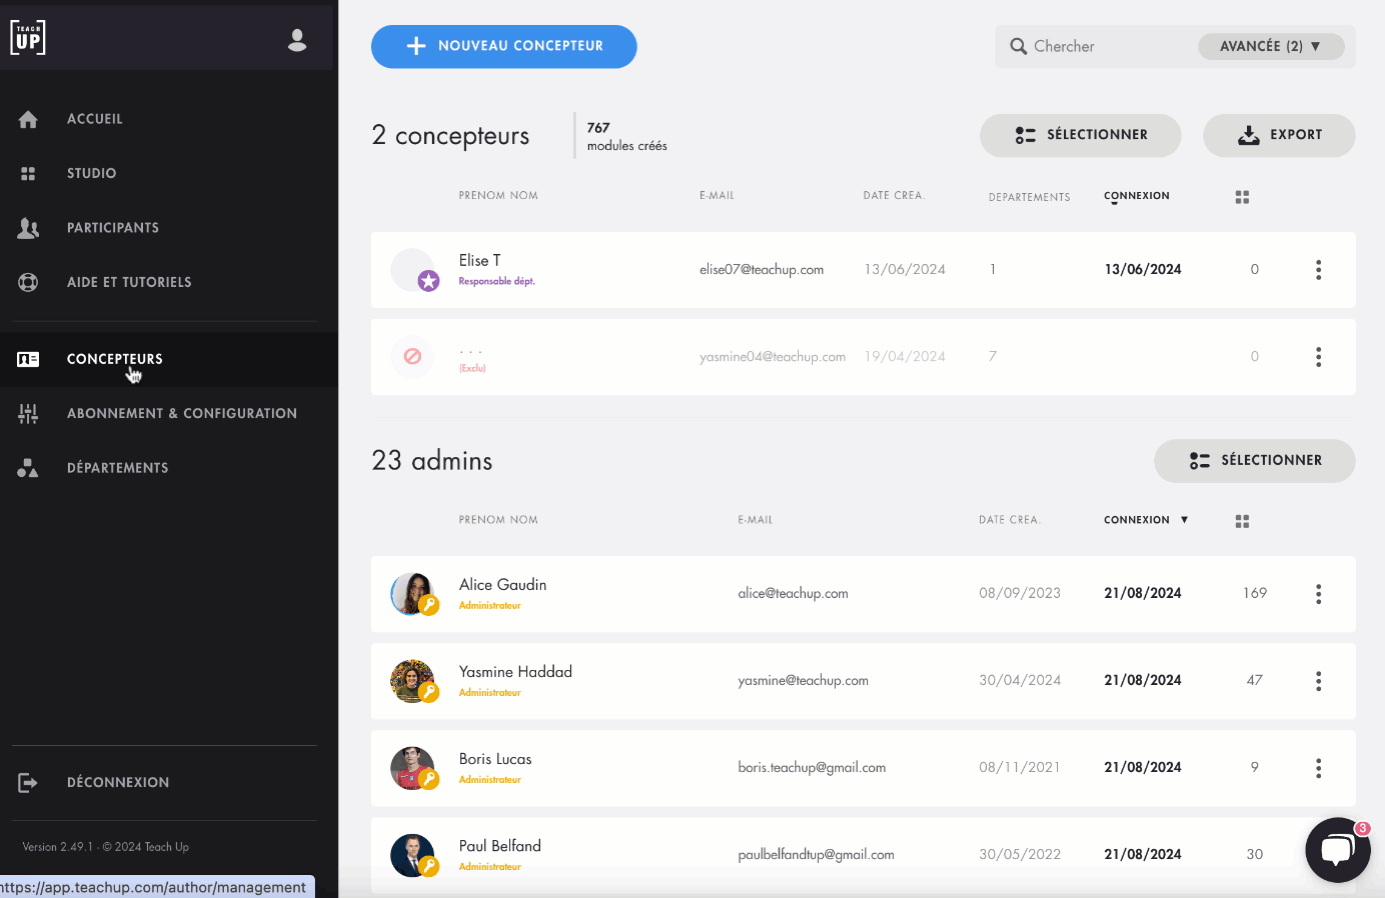Click the Export button
This screenshot has height=898, width=1385.
click(x=1279, y=135)
